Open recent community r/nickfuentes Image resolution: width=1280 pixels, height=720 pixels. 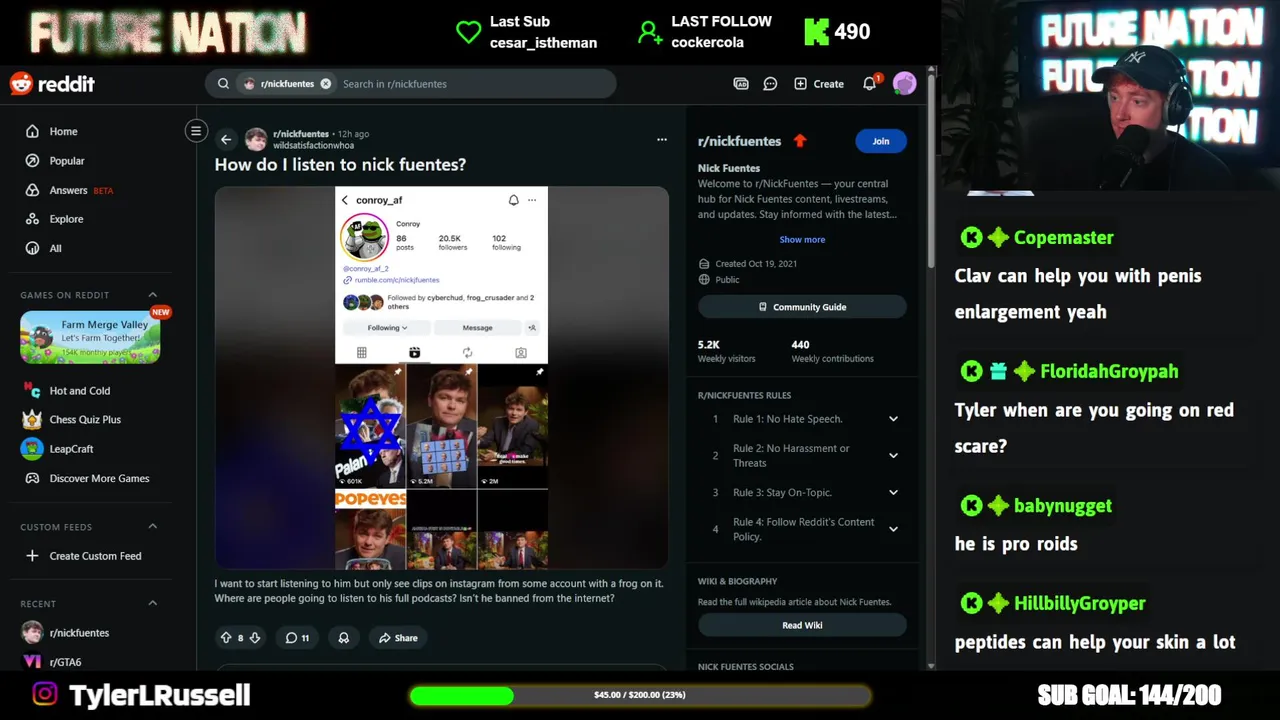79,633
